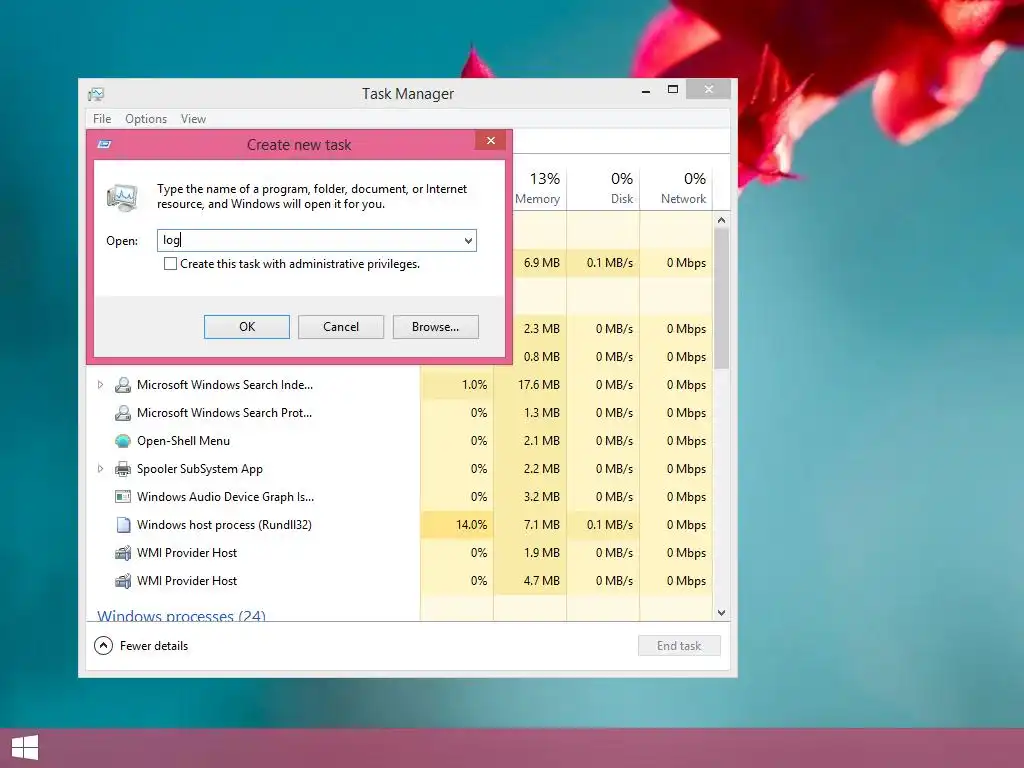The width and height of the screenshot is (1024, 768).
Task: Click the Fewer details arrow icon
Action: 103,646
